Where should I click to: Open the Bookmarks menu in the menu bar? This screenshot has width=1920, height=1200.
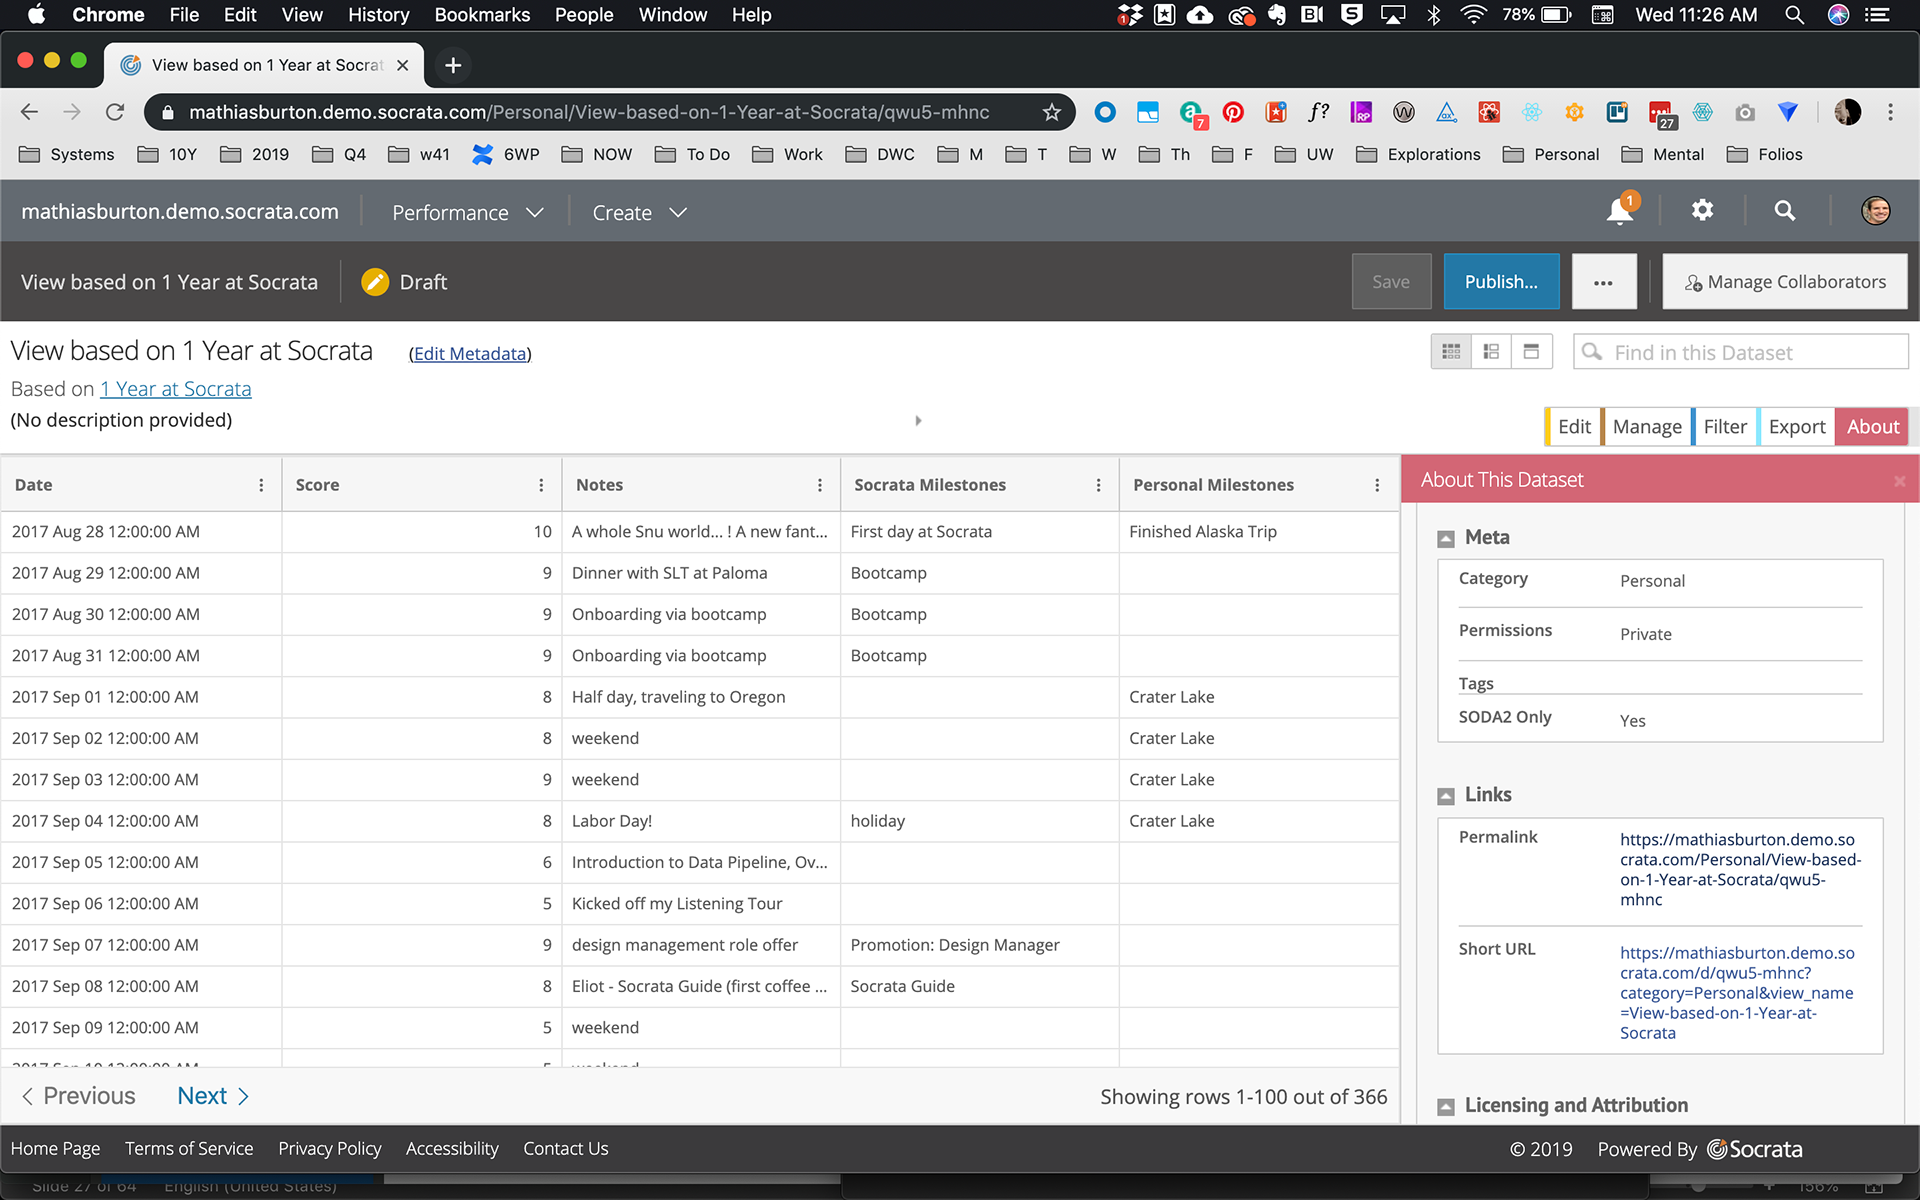point(482,15)
